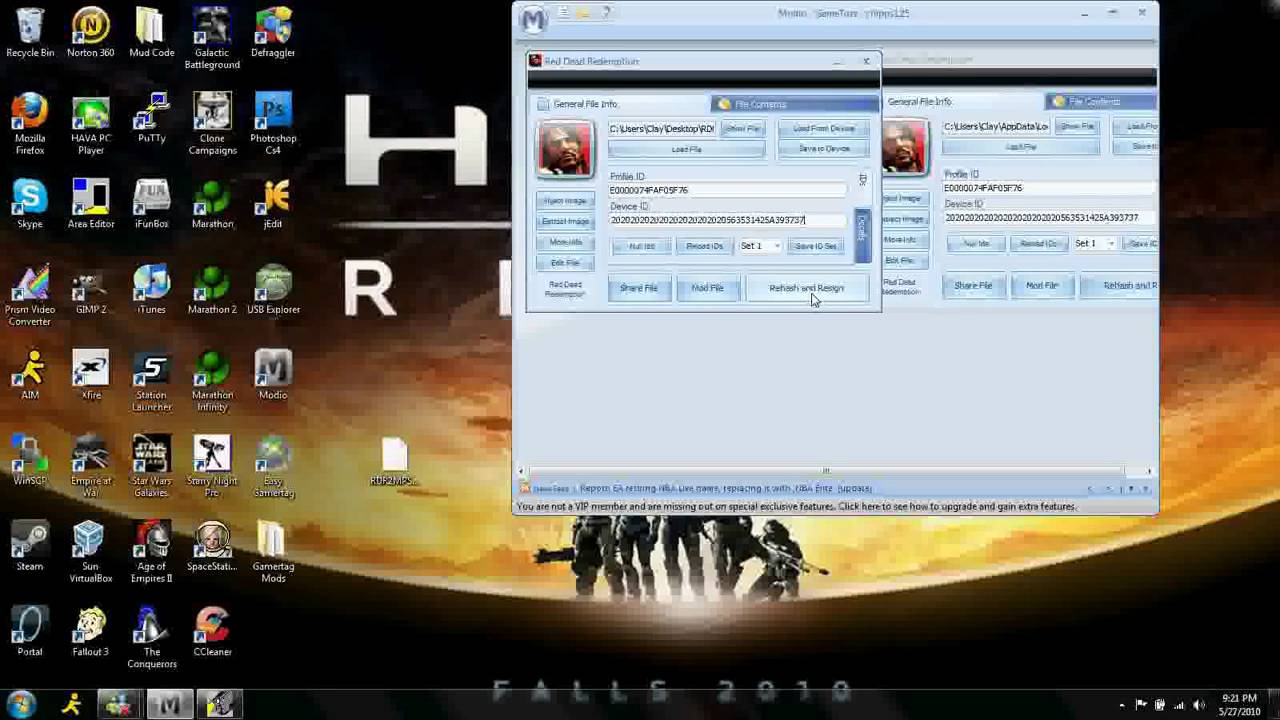Click the blue vertical side tab beside Device ID
The width and height of the screenshot is (1280, 720).
pyautogui.click(x=862, y=236)
